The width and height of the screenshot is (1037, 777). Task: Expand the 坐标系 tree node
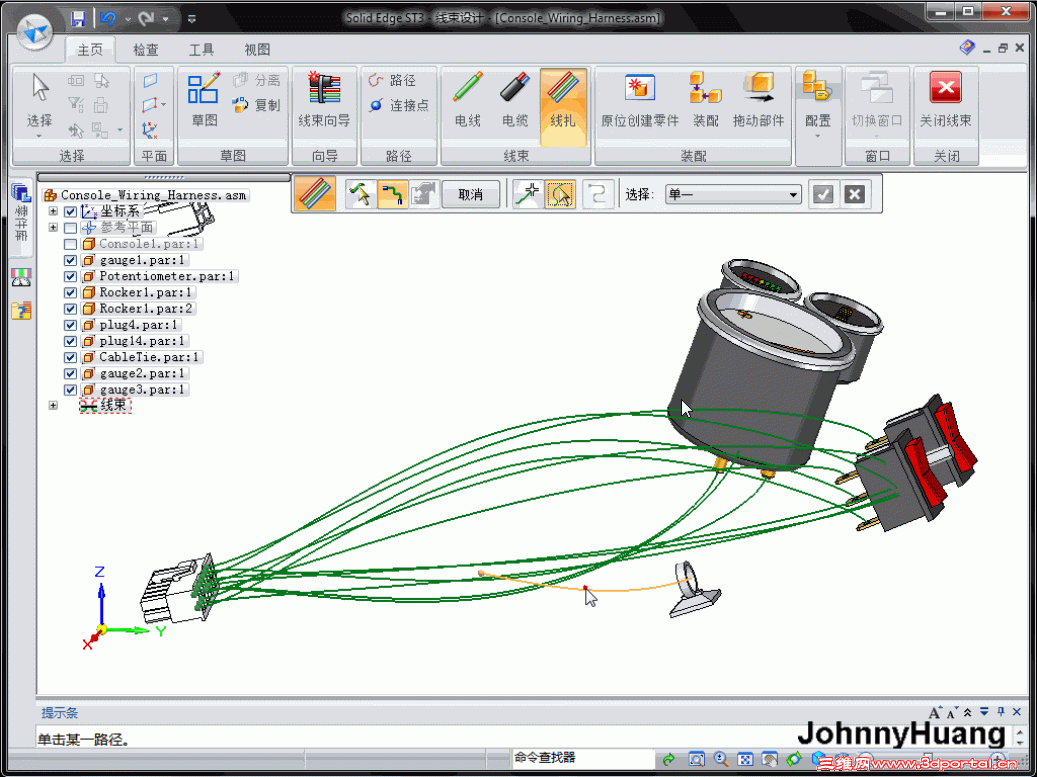coord(53,211)
